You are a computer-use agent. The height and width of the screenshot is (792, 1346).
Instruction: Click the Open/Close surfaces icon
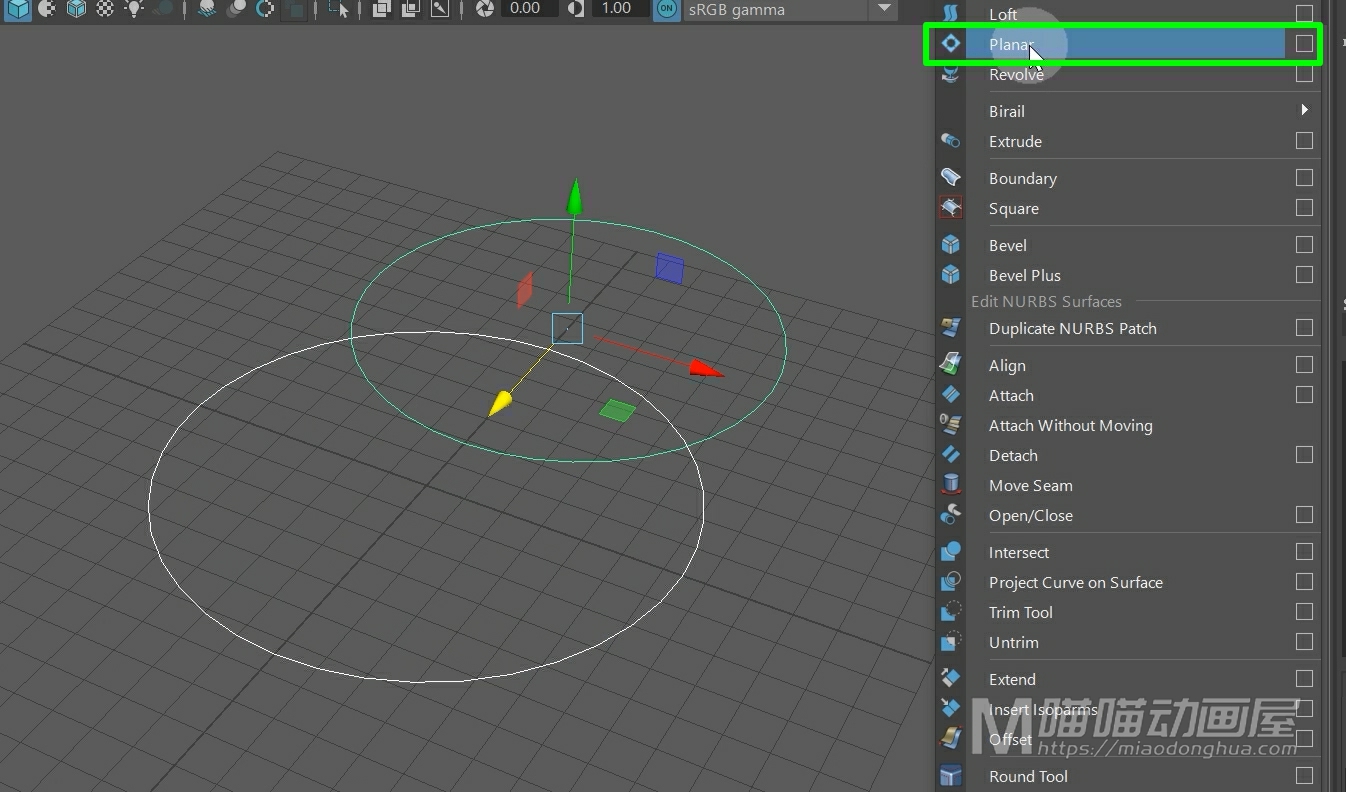[x=950, y=515]
